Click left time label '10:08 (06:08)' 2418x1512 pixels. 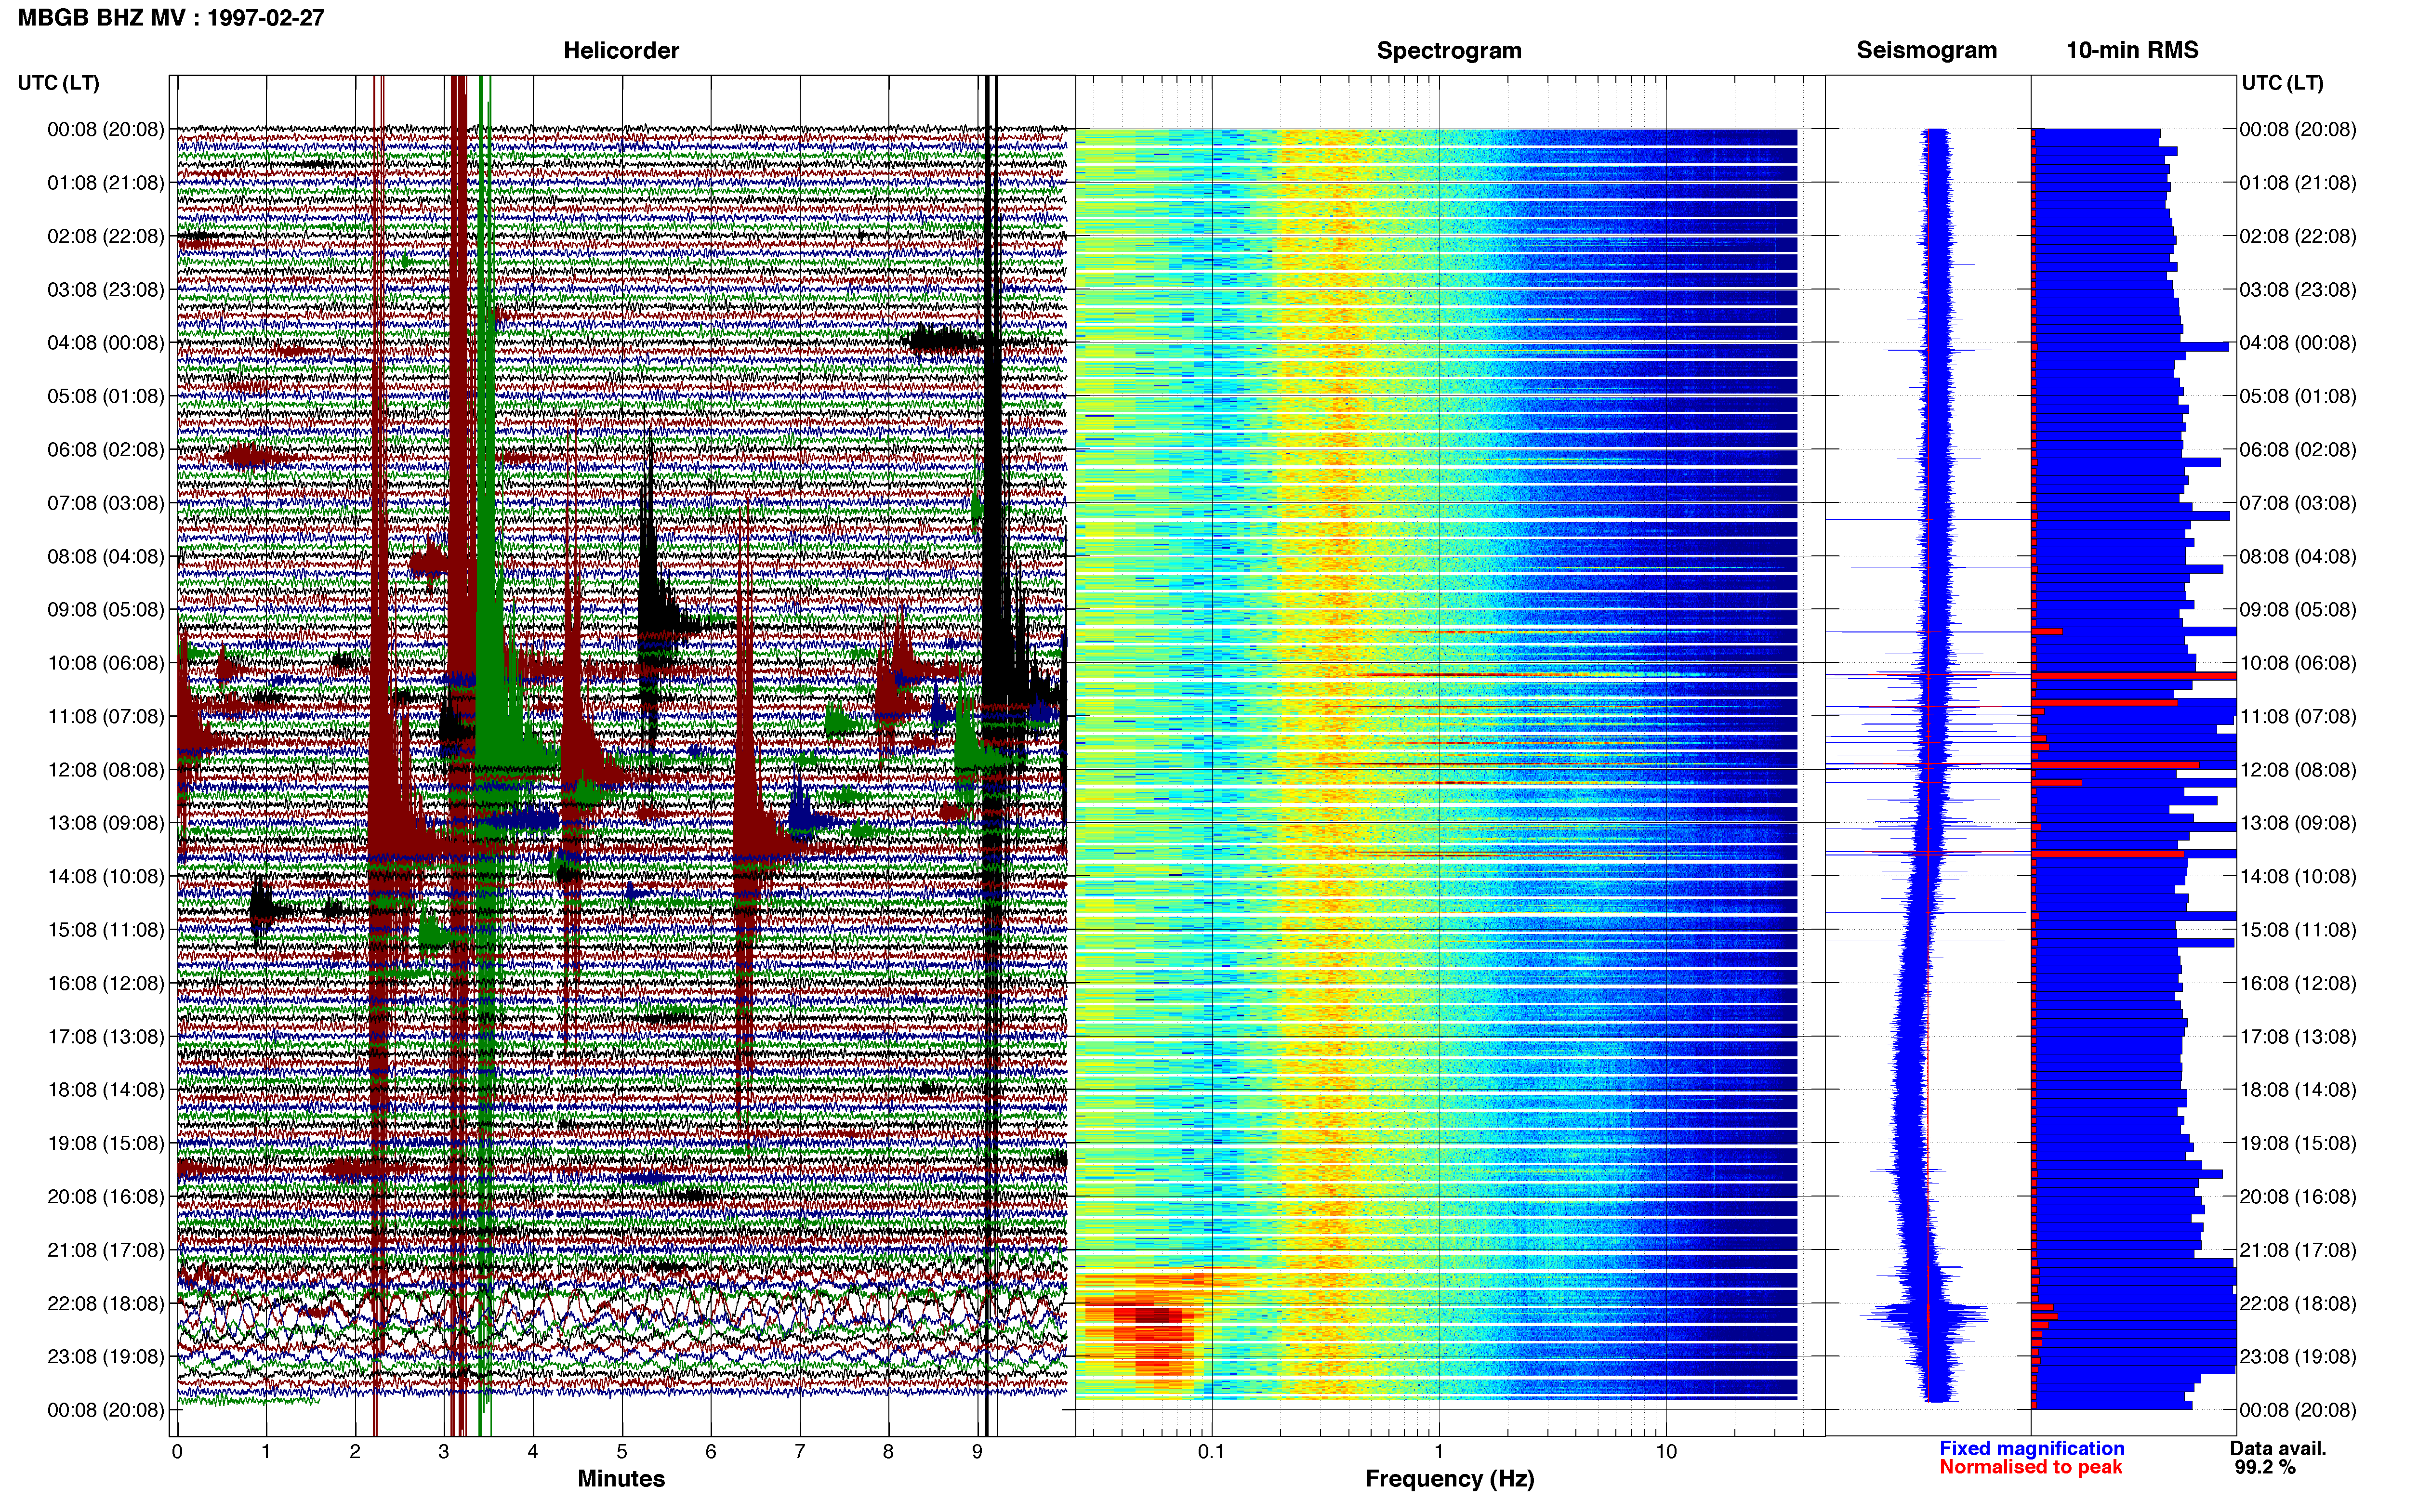(106, 663)
